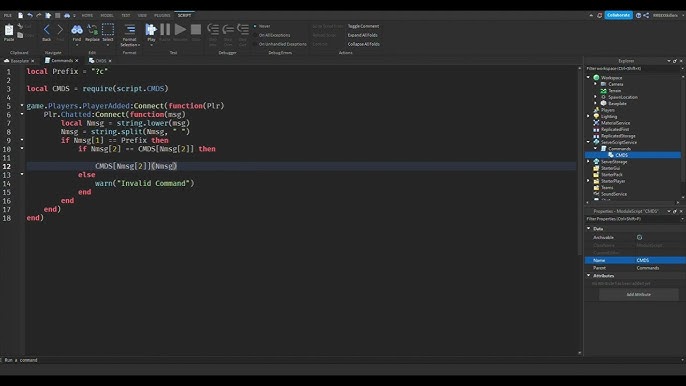Viewport: 686px width, 386px height.
Task: Click the undo arrow in top bar
Action: pyautogui.click(x=30, y=15)
